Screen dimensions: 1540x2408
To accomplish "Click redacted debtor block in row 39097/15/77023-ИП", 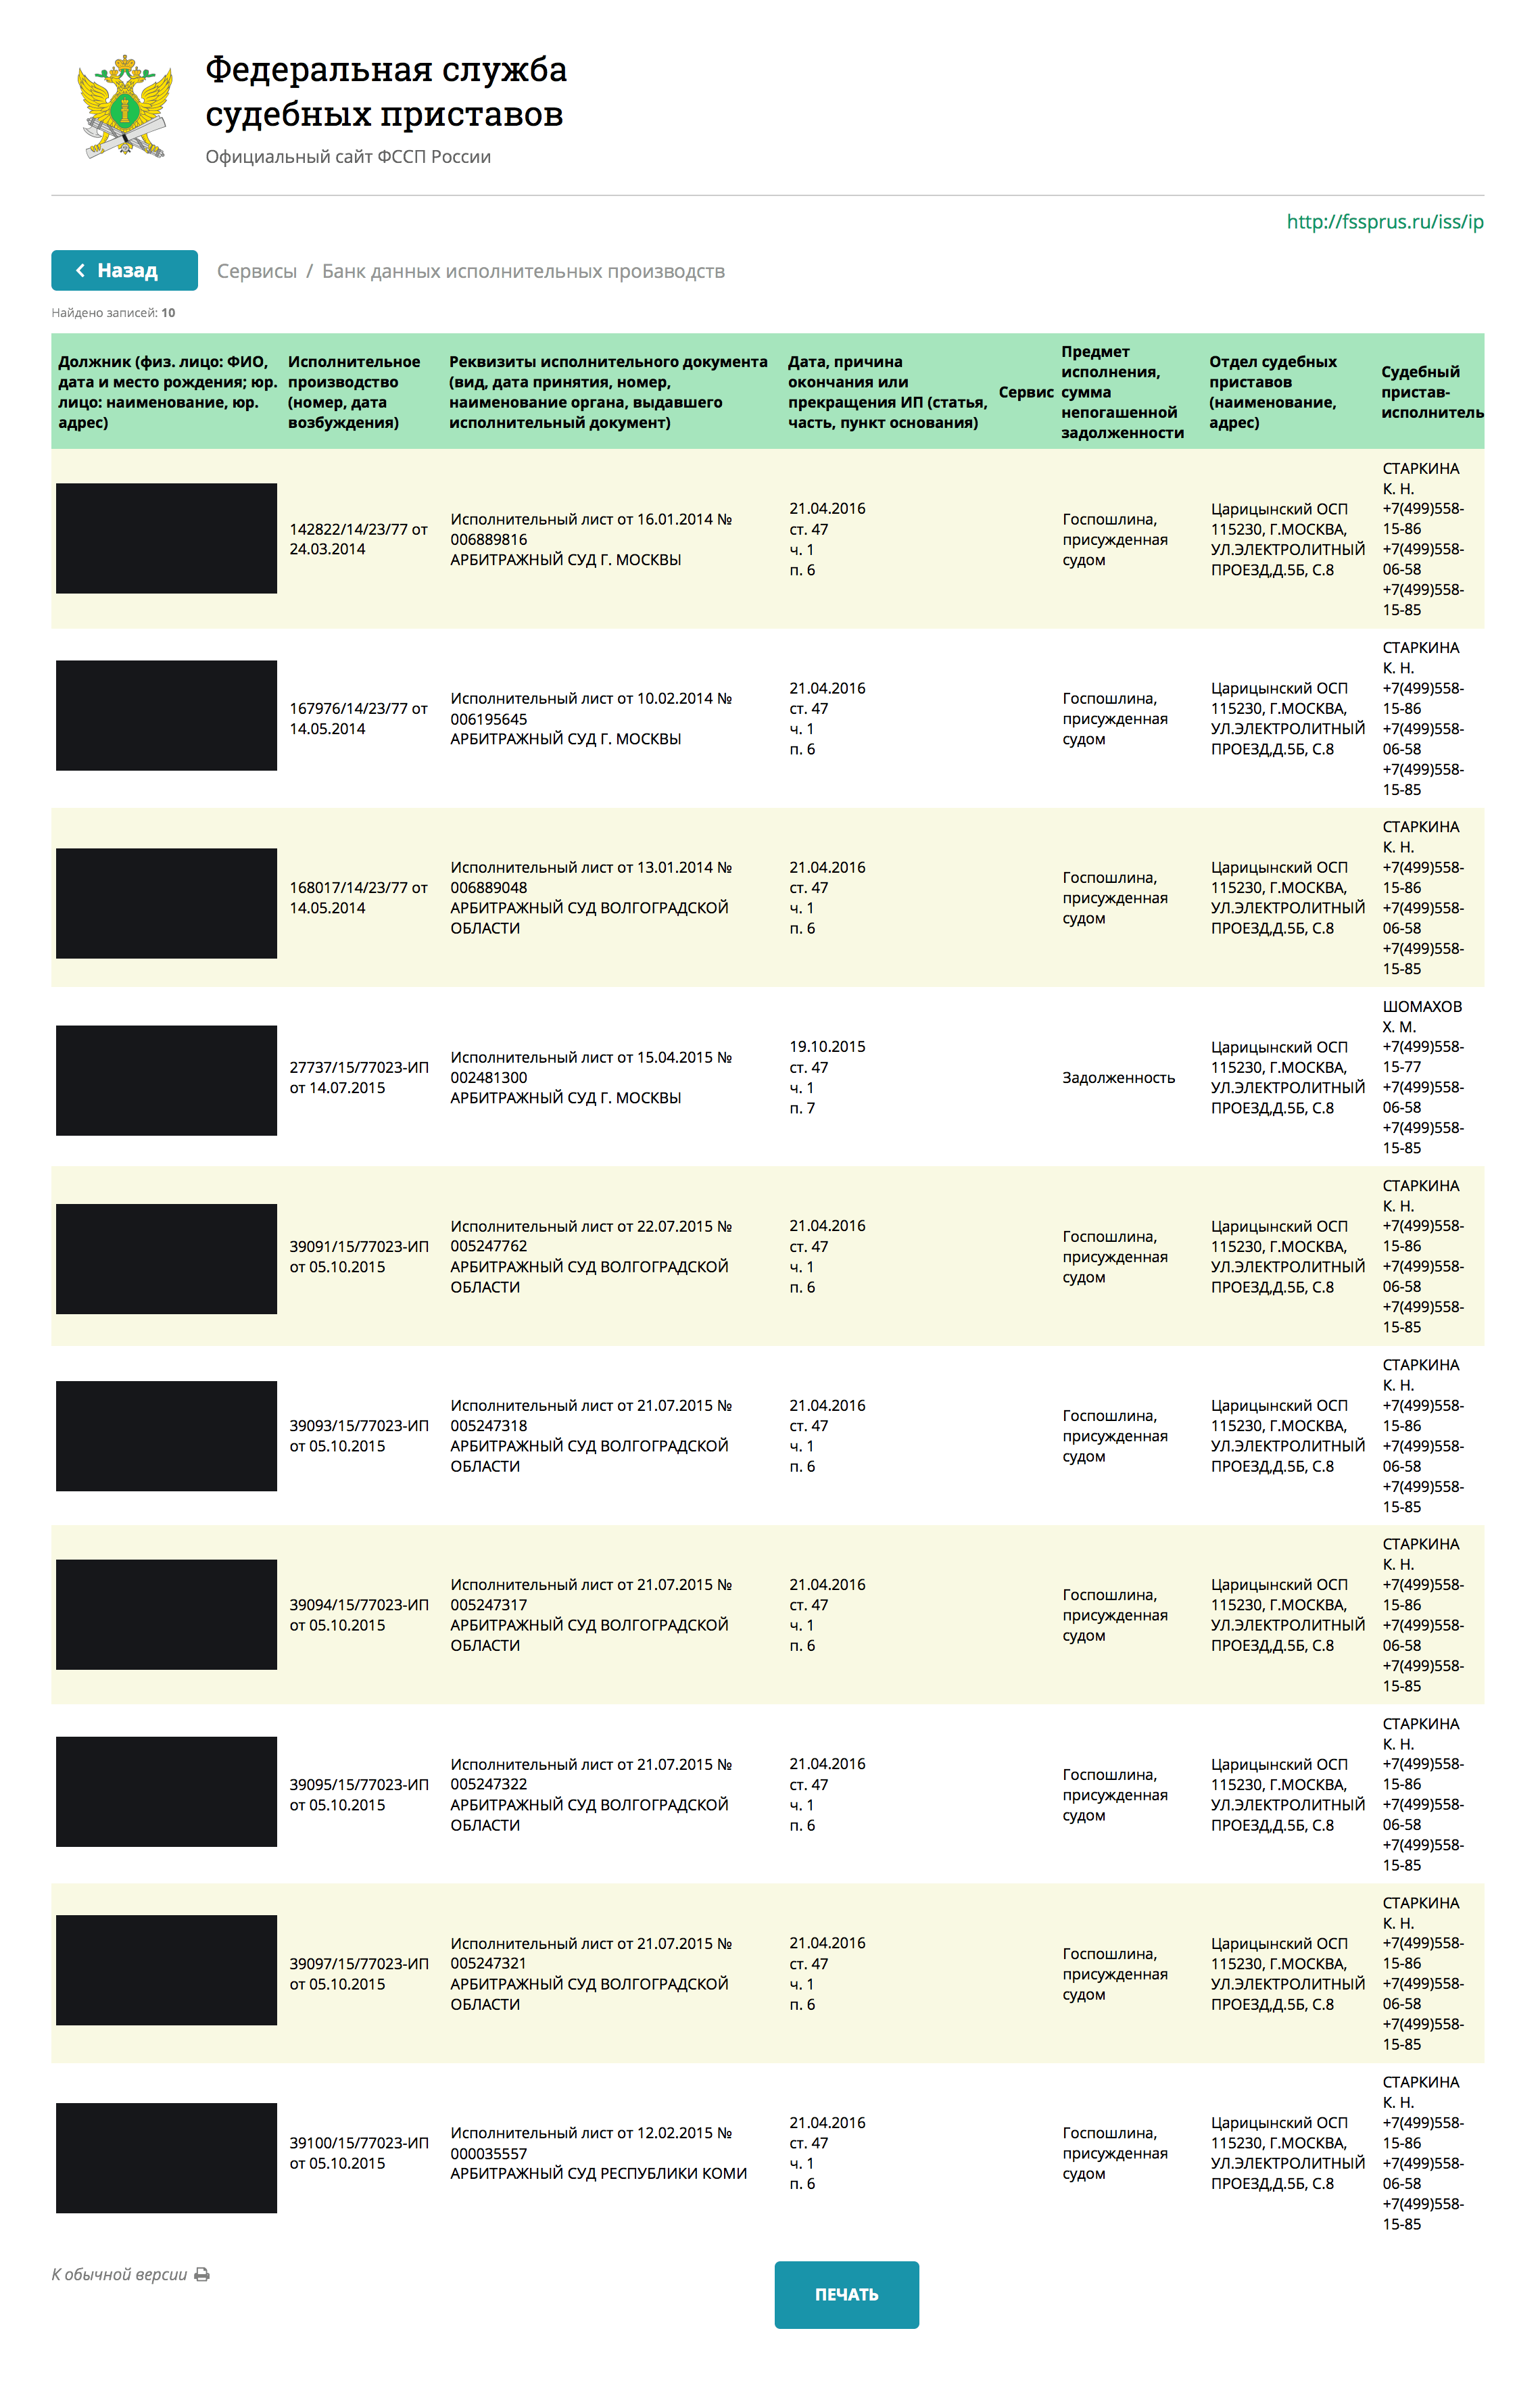I will pos(166,1970).
